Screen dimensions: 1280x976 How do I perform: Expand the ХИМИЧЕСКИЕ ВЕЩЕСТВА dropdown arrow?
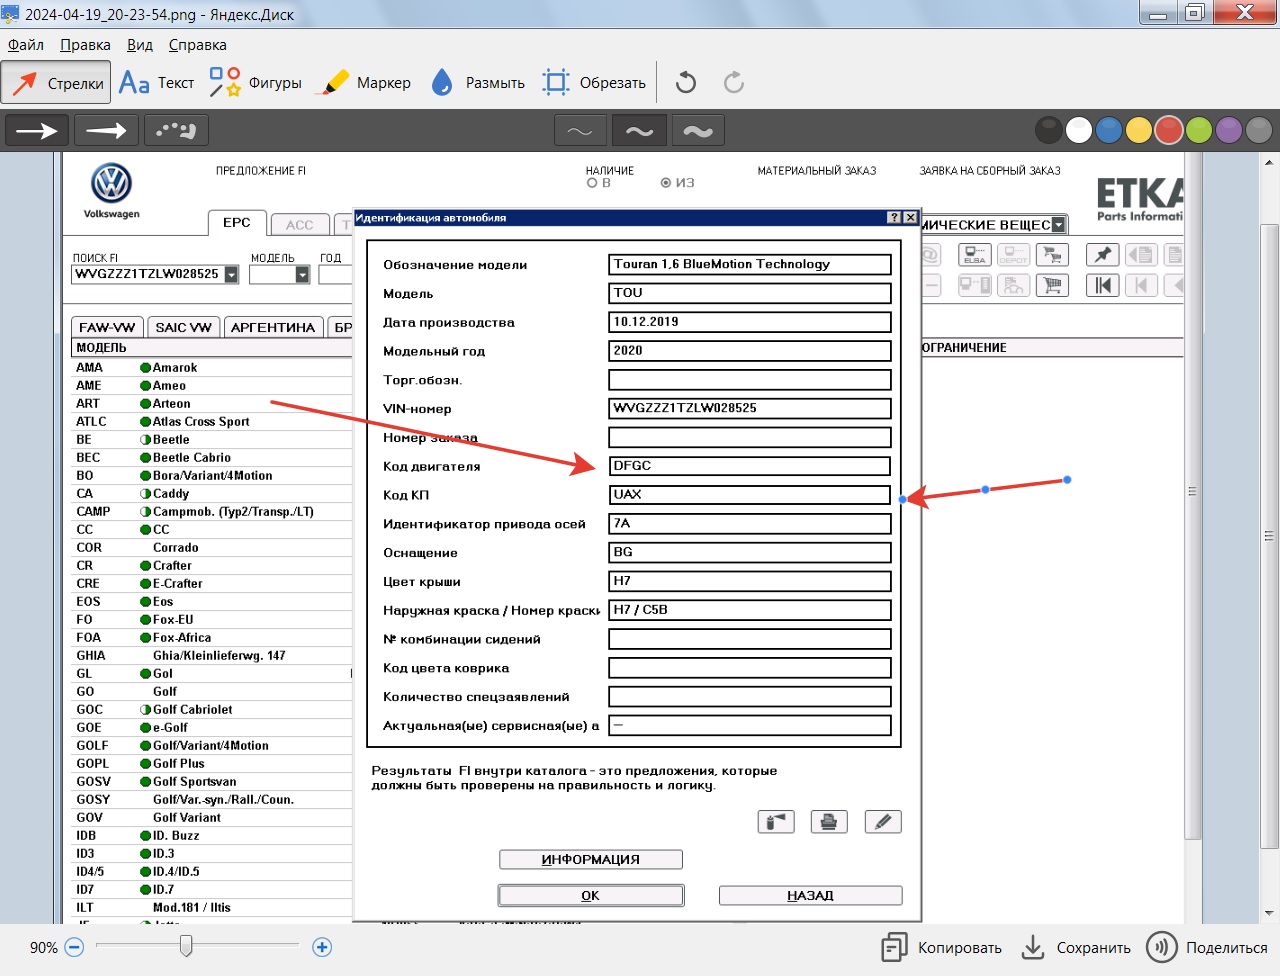(1059, 225)
